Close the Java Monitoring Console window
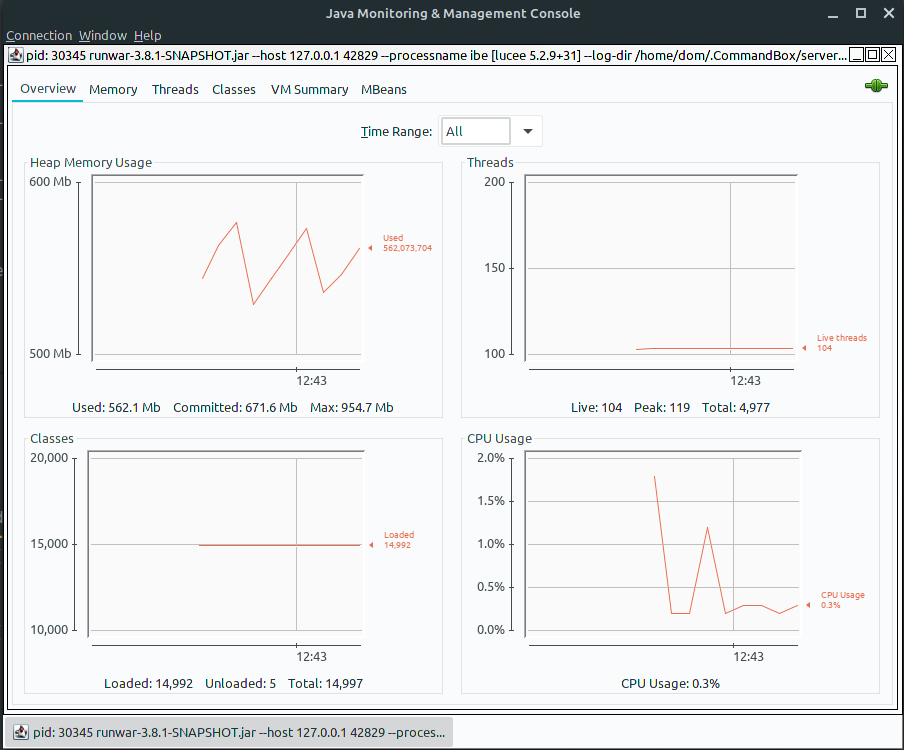The width and height of the screenshot is (904, 750). pos(889,13)
